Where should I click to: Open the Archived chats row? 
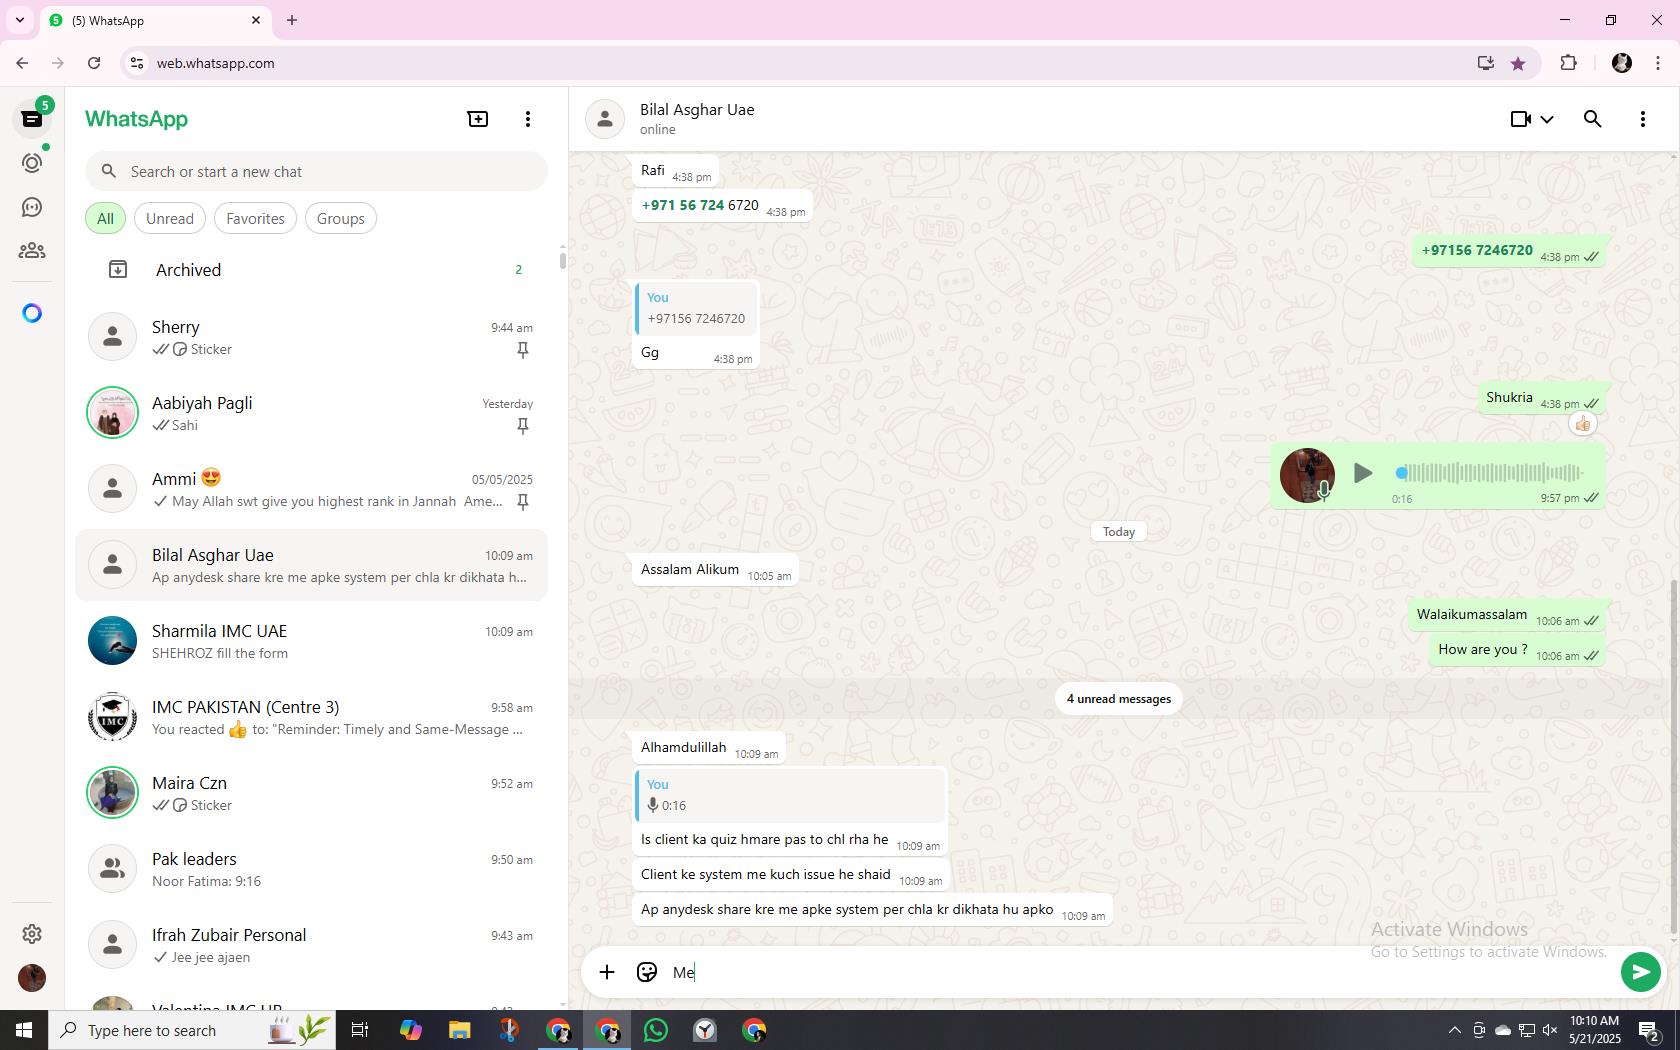(x=312, y=270)
